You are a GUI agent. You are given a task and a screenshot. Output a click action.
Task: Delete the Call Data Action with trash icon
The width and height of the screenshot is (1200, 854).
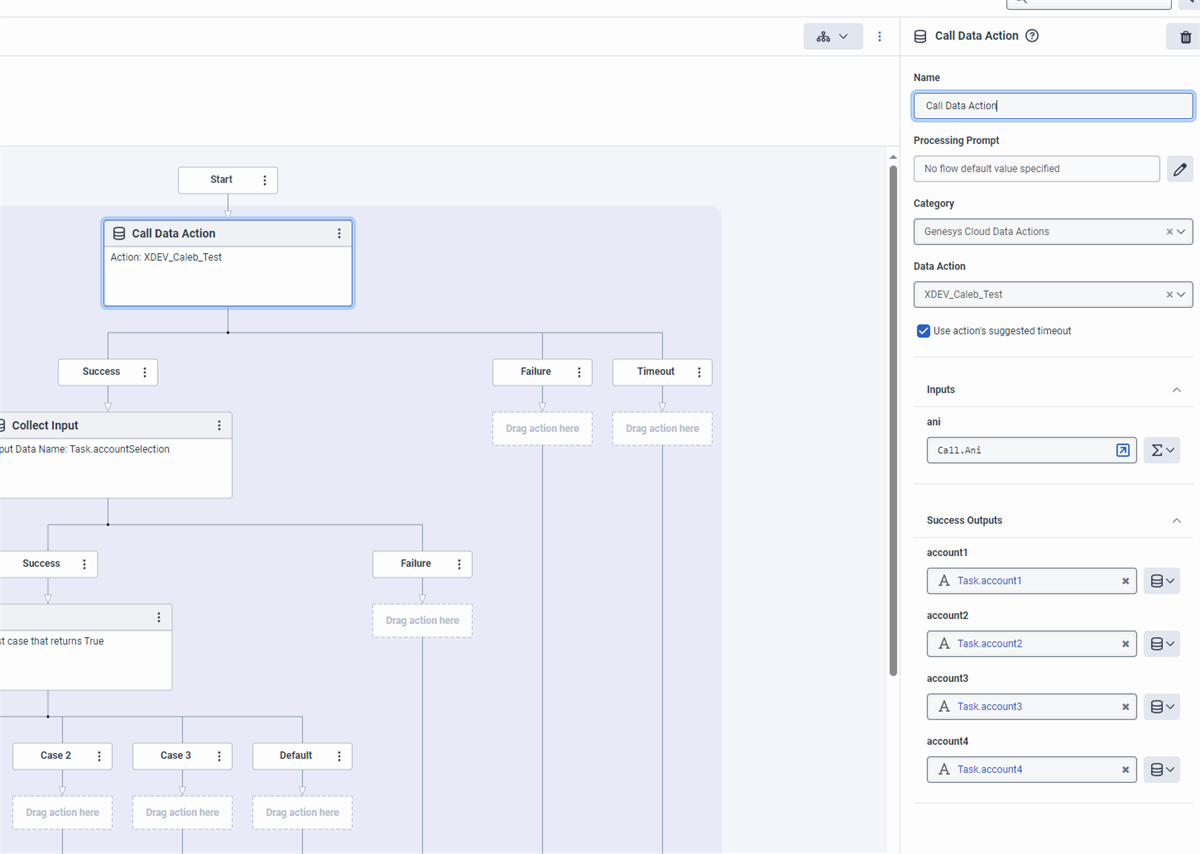[1185, 37]
